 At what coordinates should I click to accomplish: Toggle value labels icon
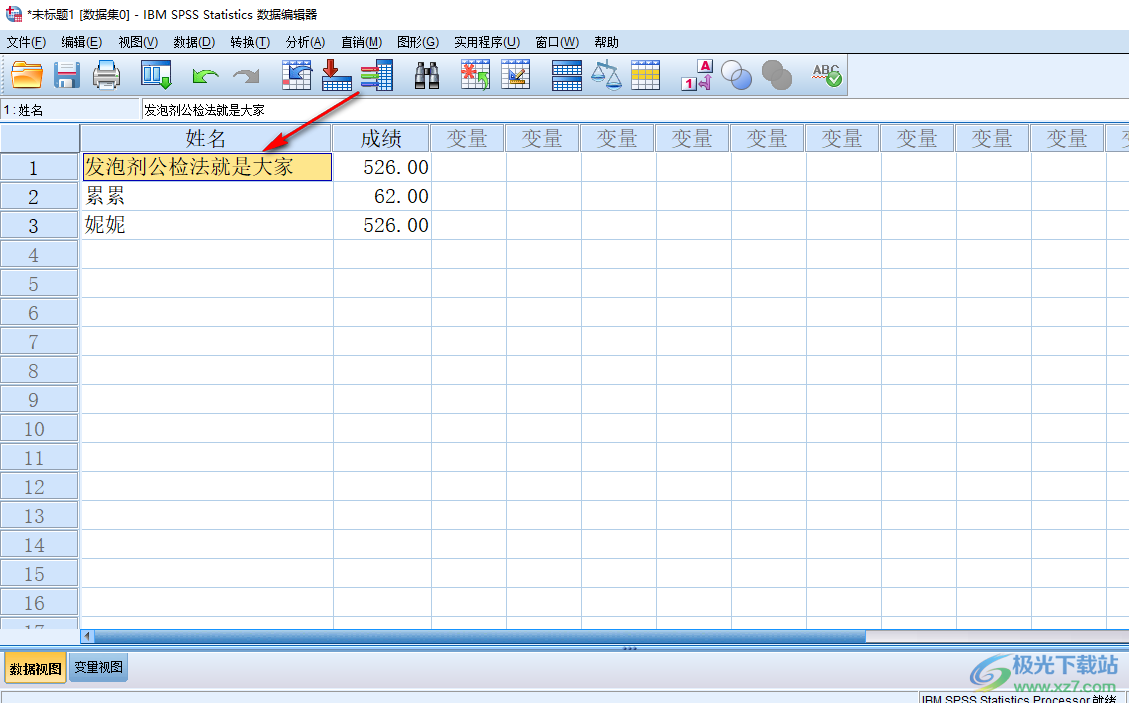(x=697, y=75)
